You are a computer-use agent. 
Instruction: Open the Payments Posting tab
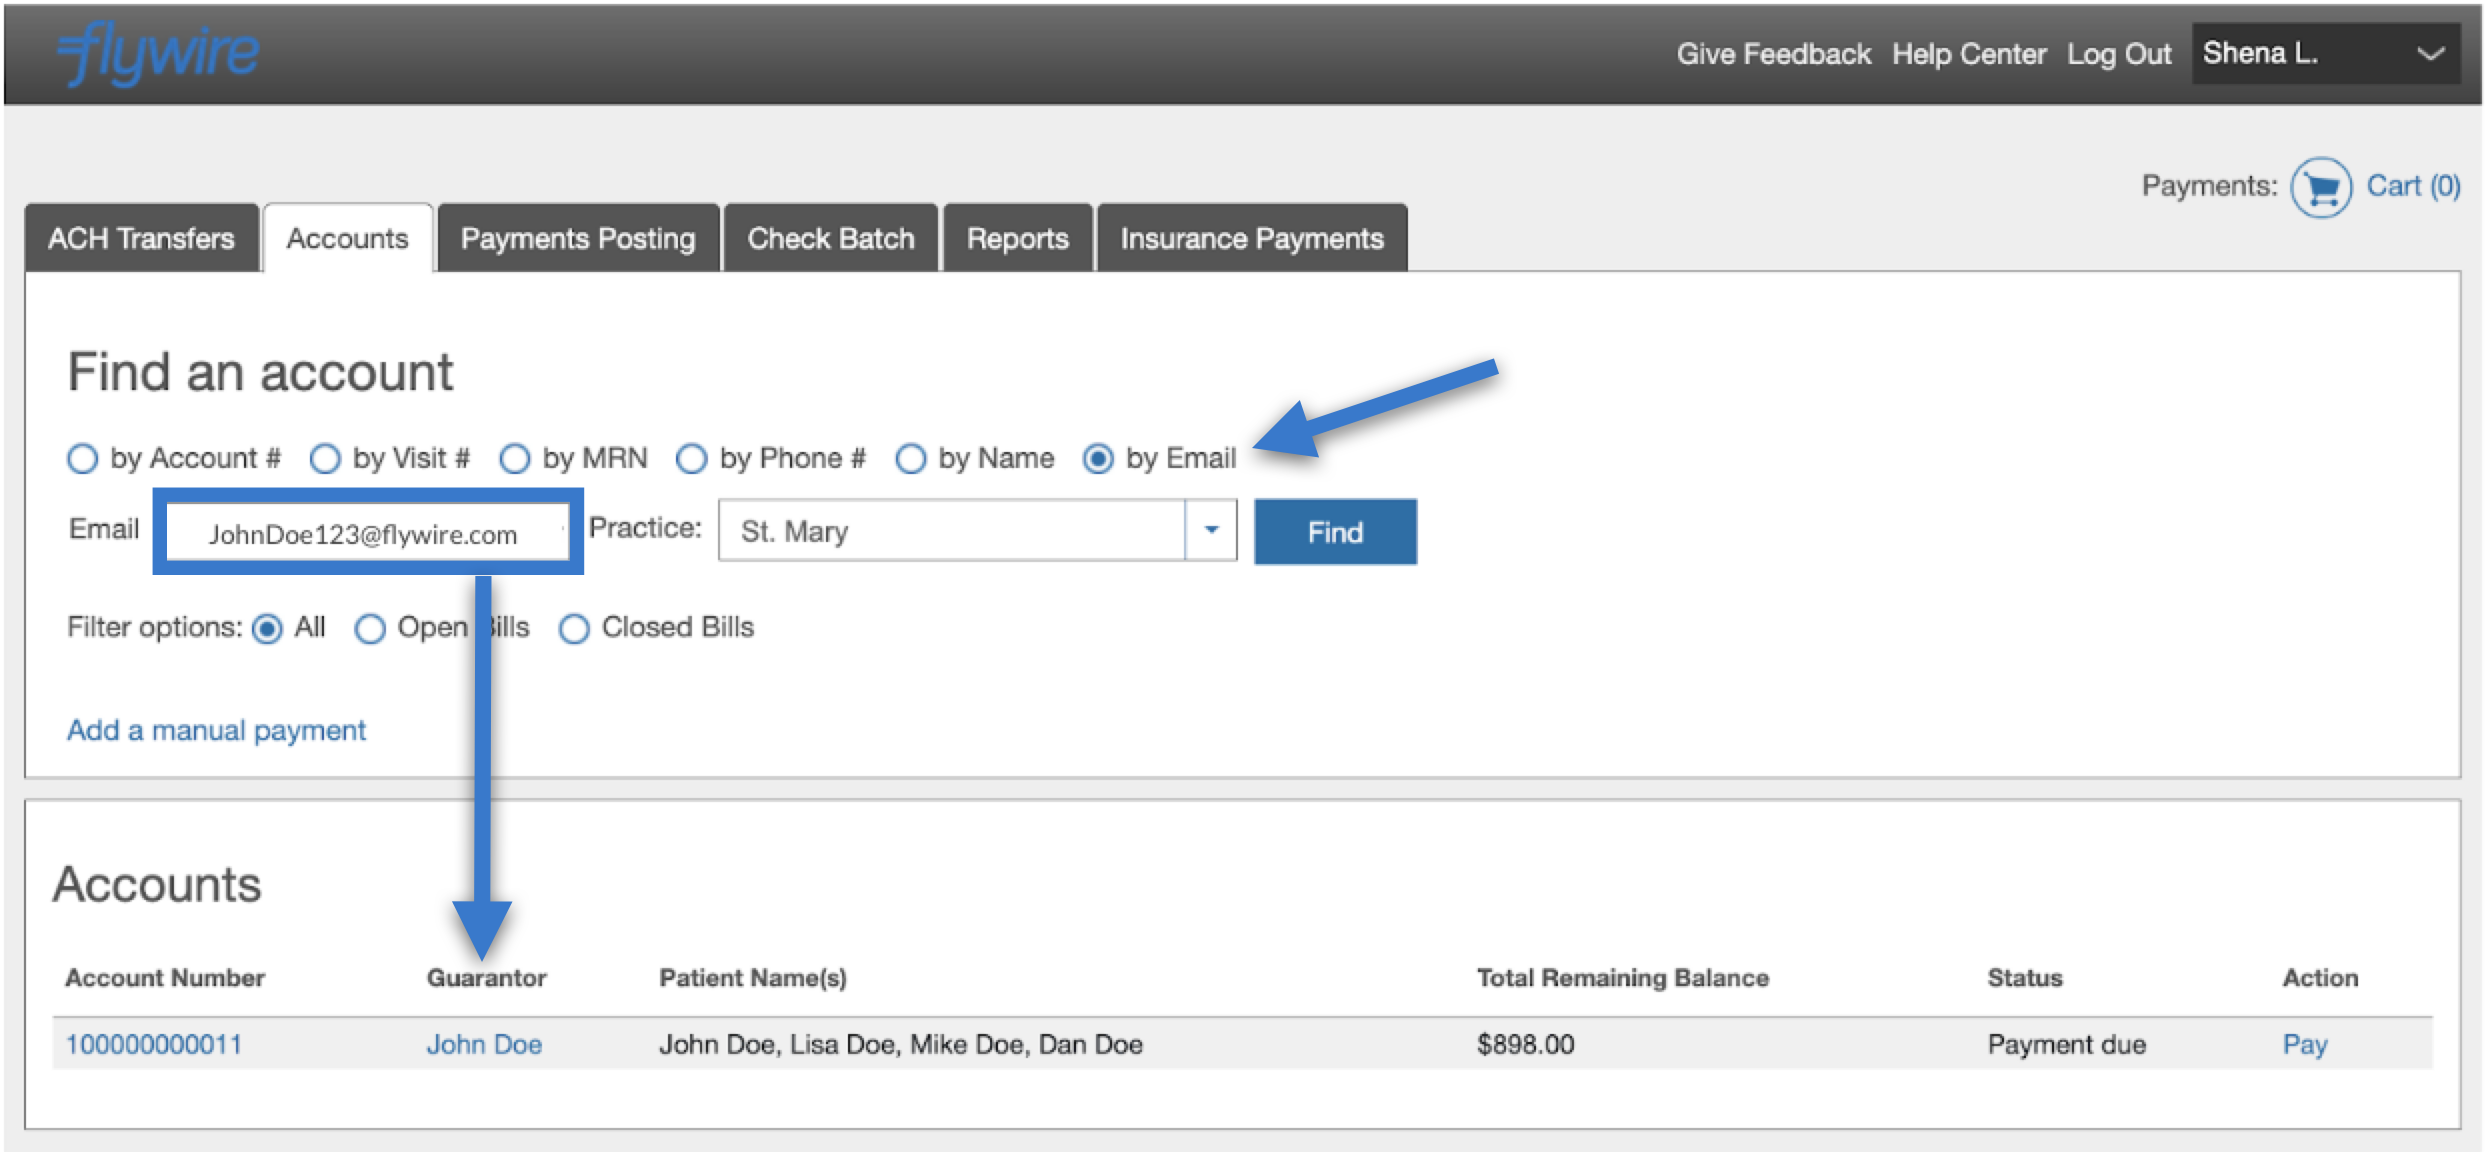click(577, 238)
